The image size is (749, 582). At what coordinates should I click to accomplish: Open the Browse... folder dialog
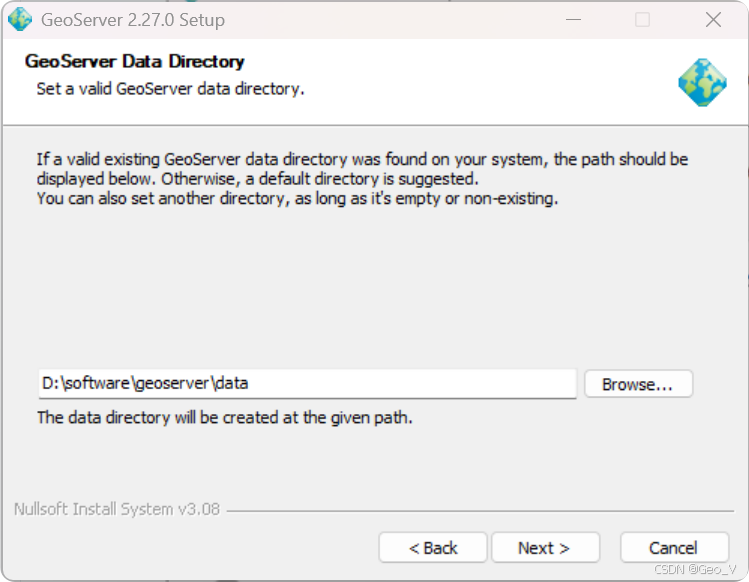pos(638,384)
